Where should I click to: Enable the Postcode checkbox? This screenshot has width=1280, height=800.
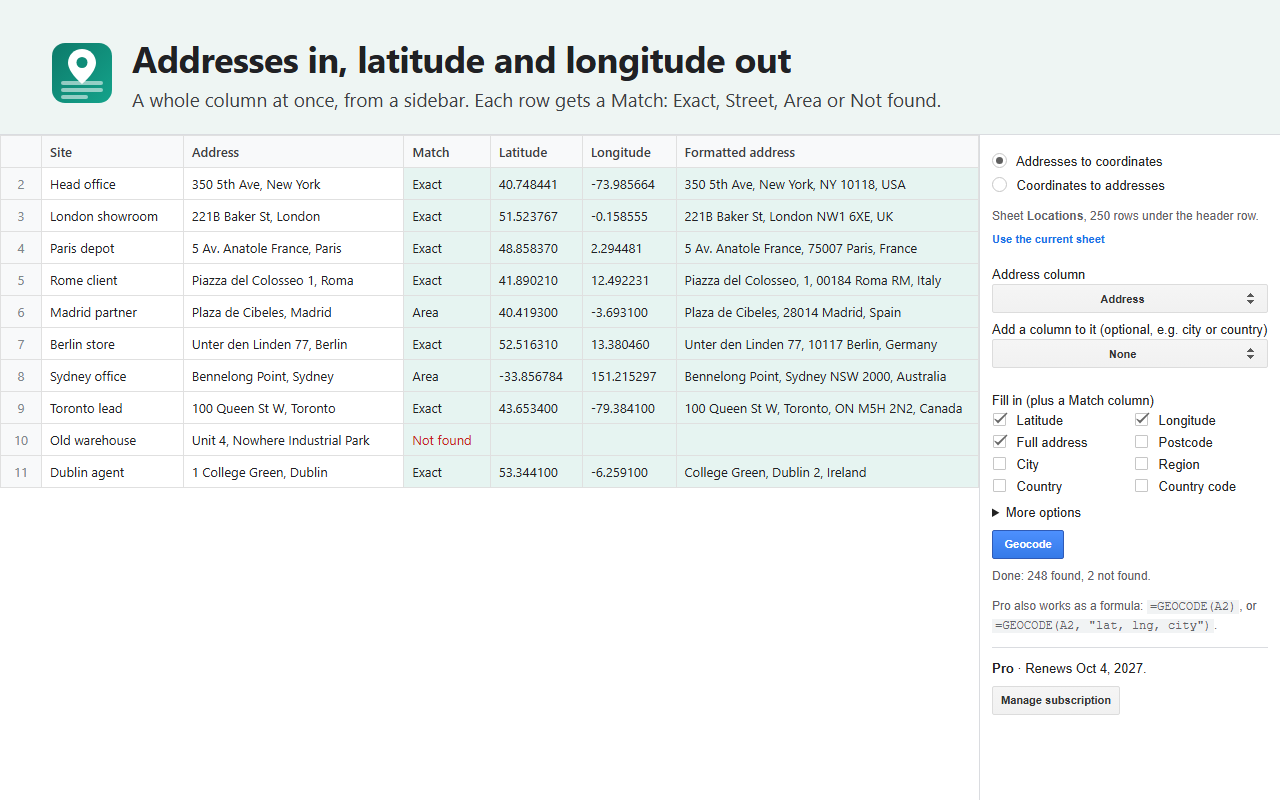[1141, 442]
